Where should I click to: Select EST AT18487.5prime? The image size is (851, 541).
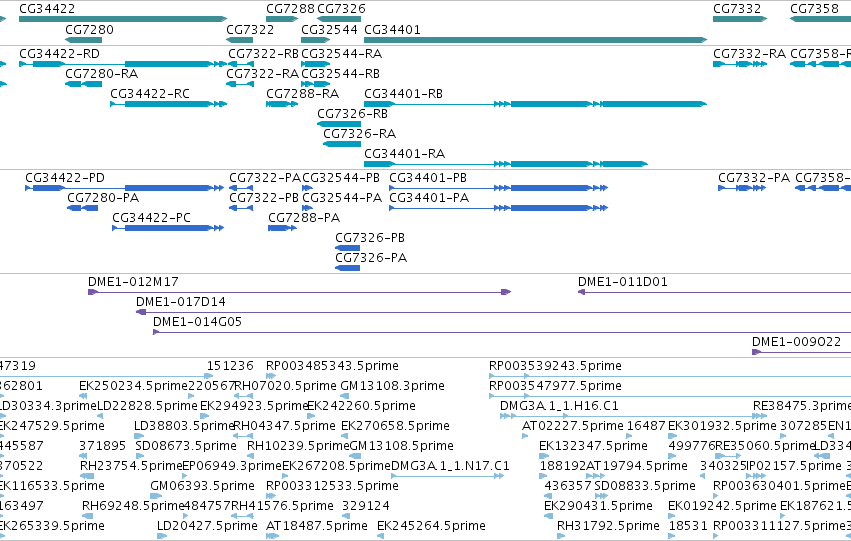[272, 537]
